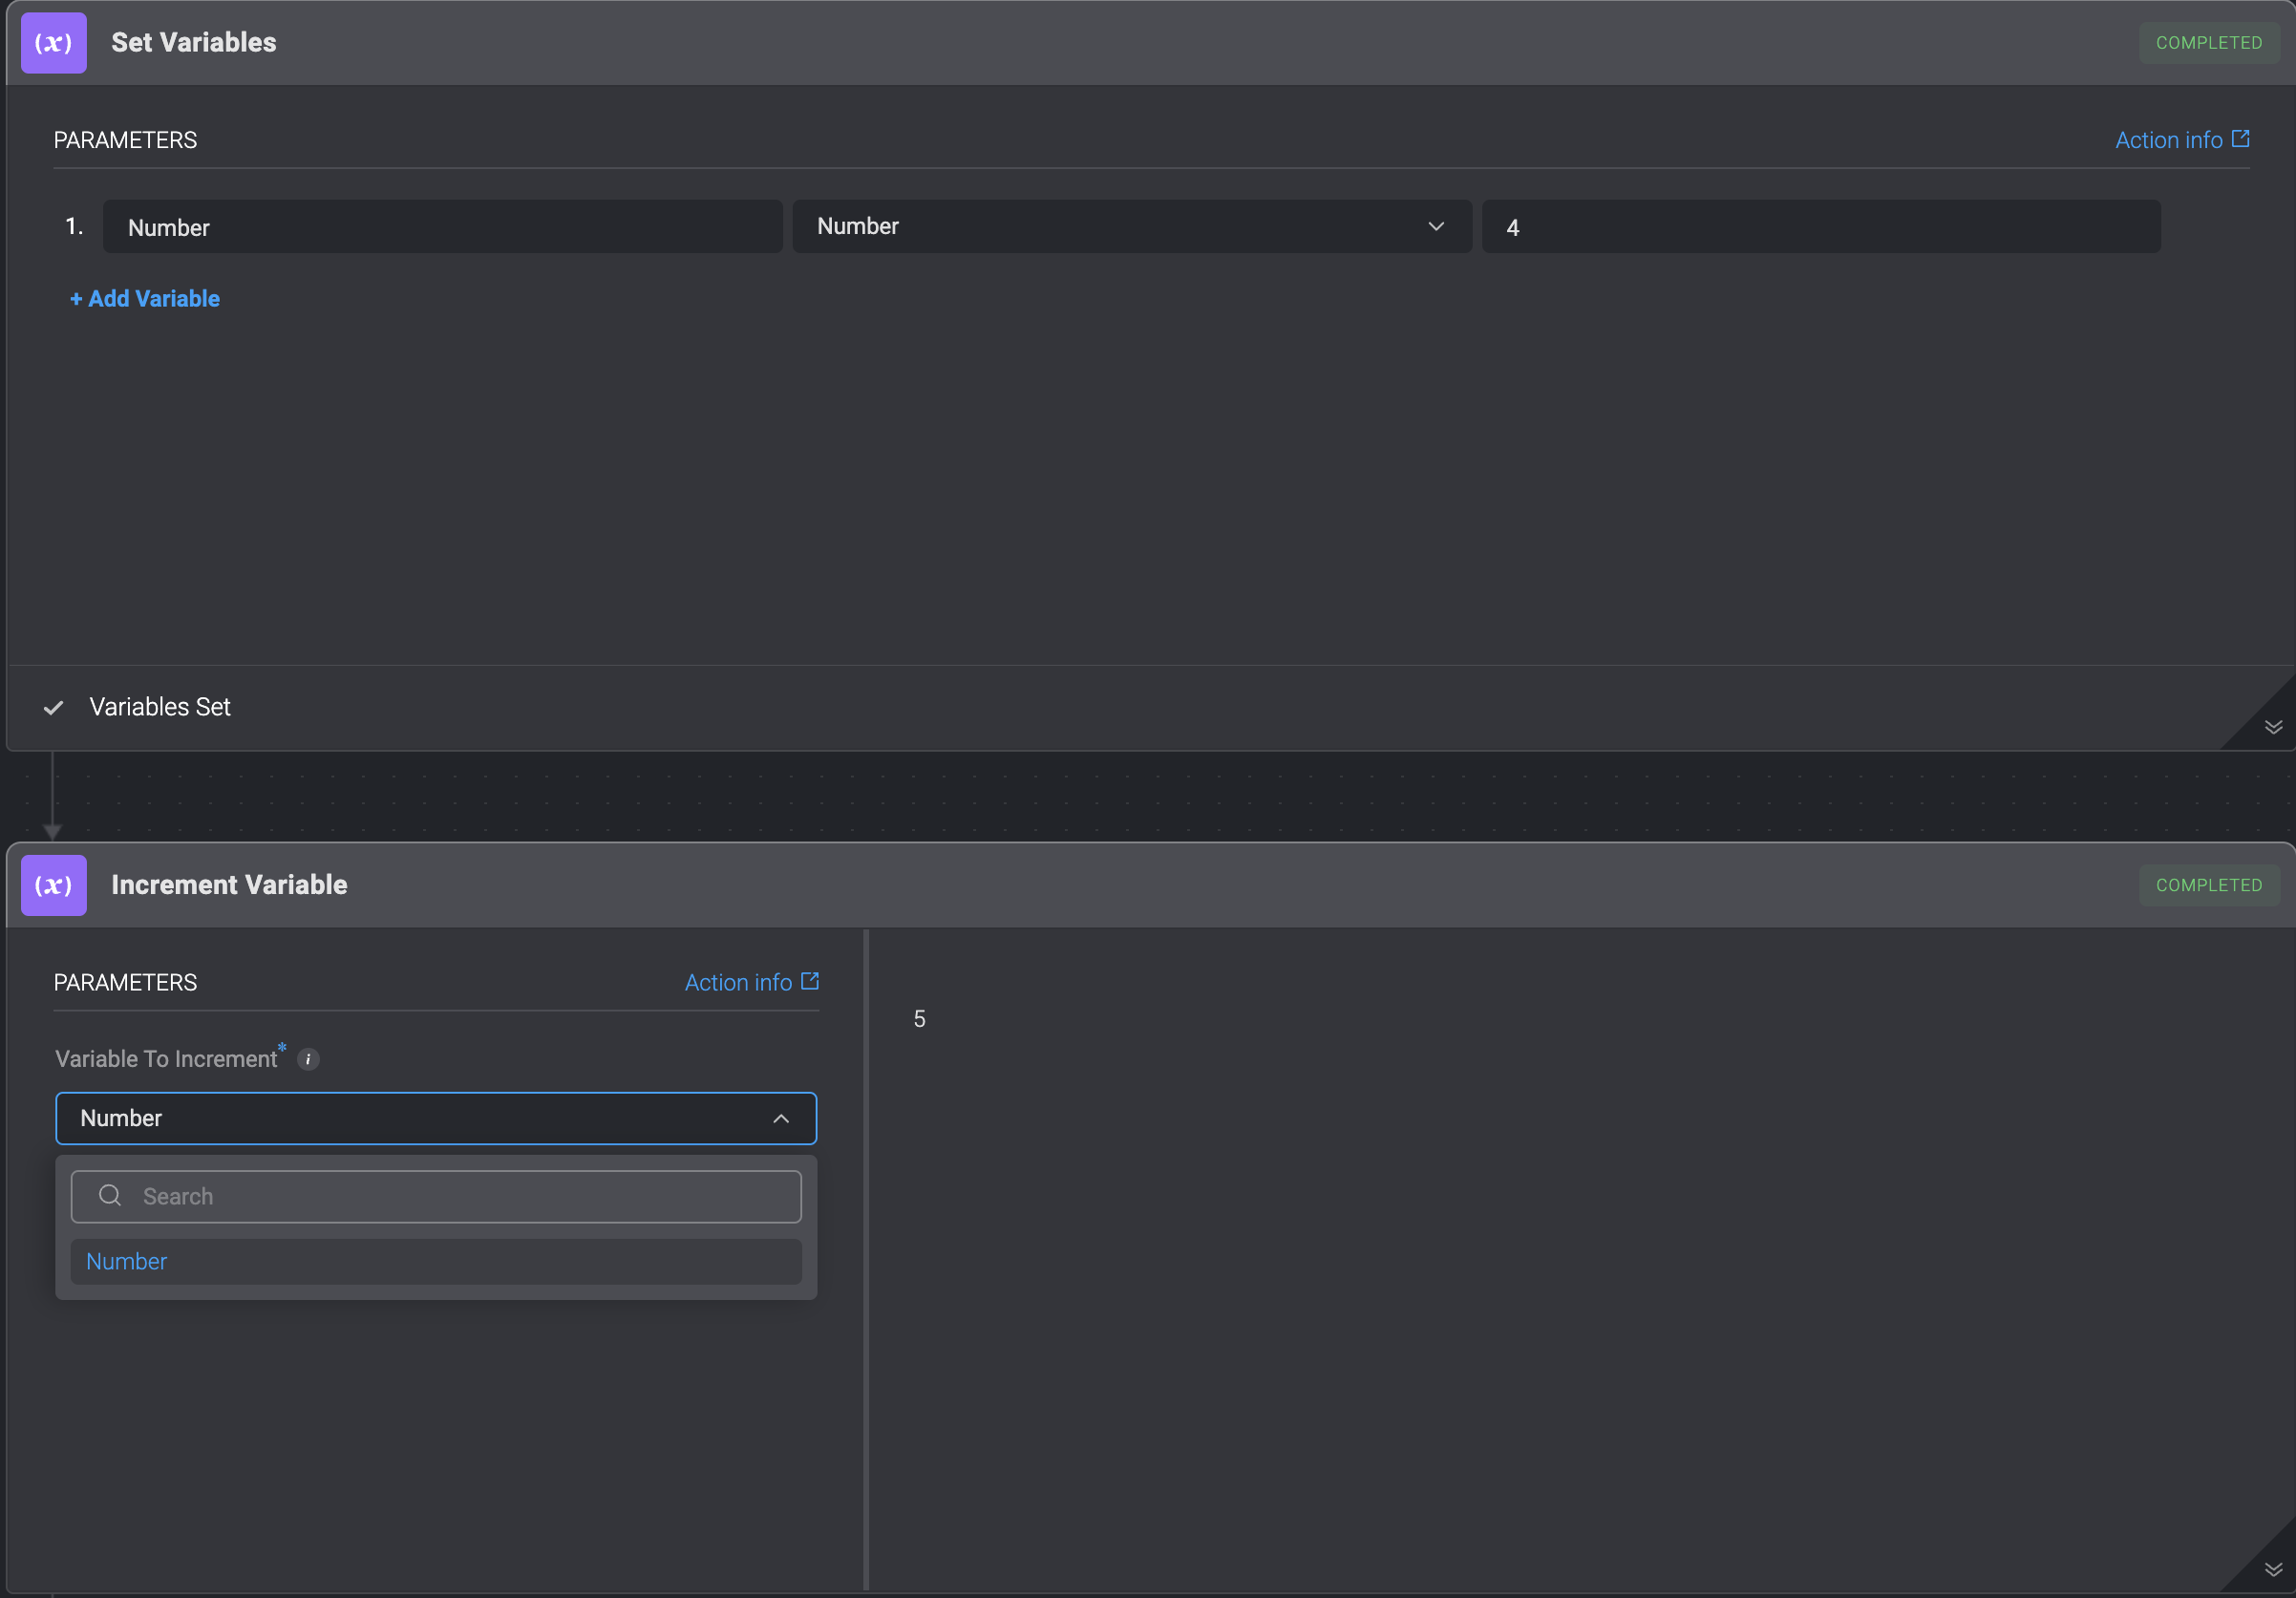Viewport: 2296px width, 1598px height.
Task: Click the PARAMETERS label in Increment Variable
Action: click(125, 982)
